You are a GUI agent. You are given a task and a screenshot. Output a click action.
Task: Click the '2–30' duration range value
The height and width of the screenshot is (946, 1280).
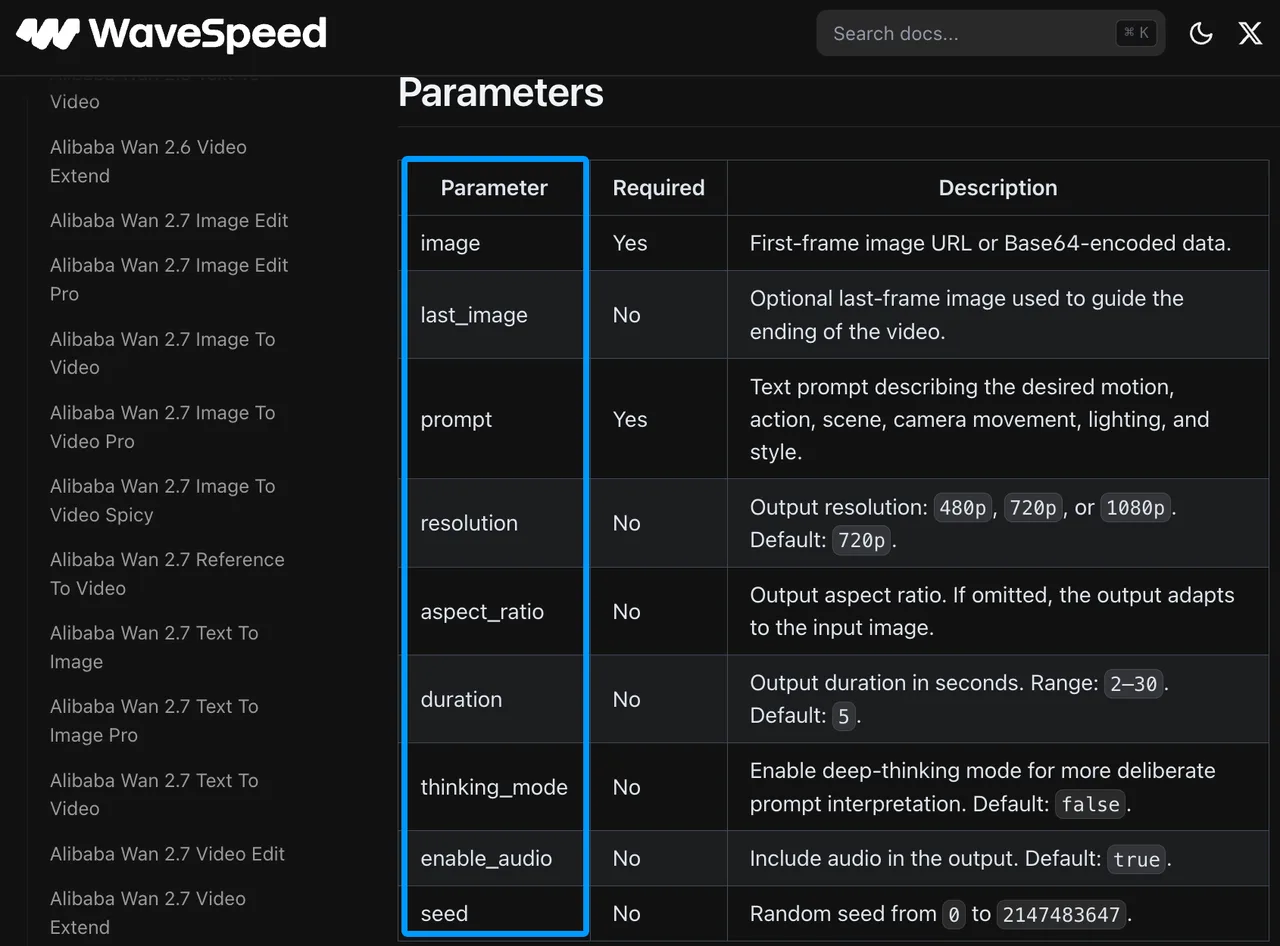(1134, 684)
